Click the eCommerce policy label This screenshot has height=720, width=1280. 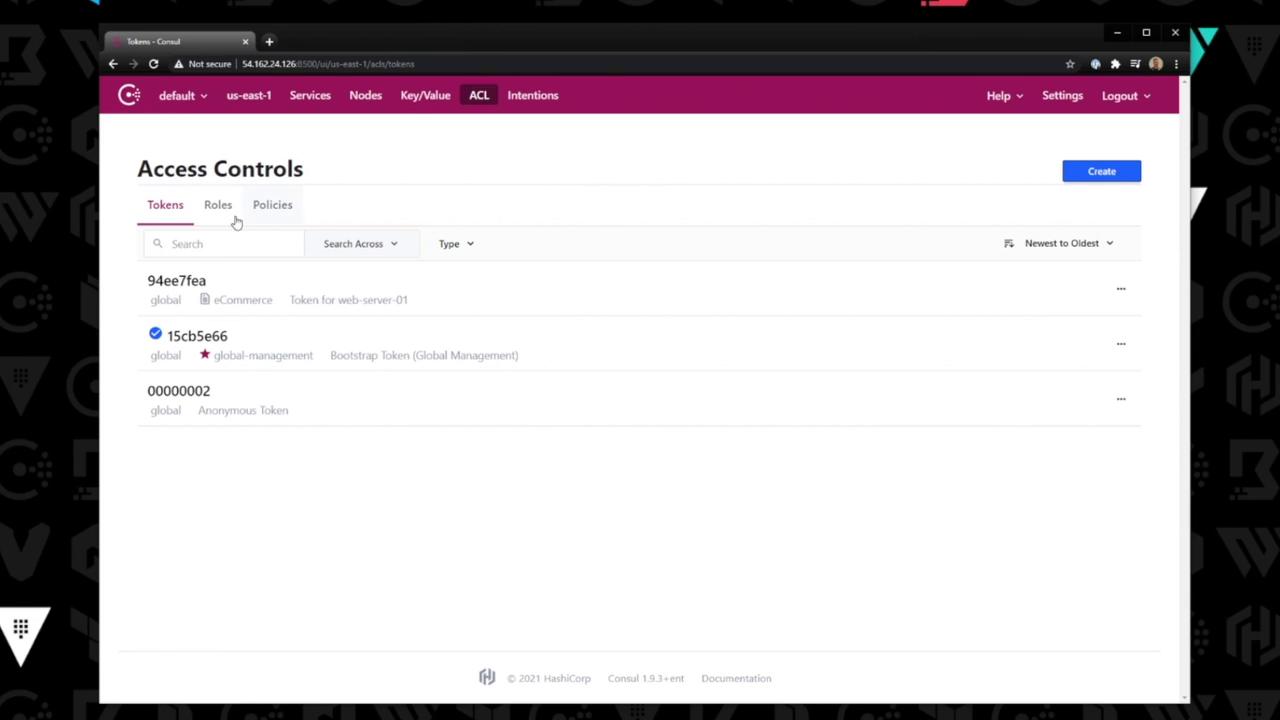243,300
